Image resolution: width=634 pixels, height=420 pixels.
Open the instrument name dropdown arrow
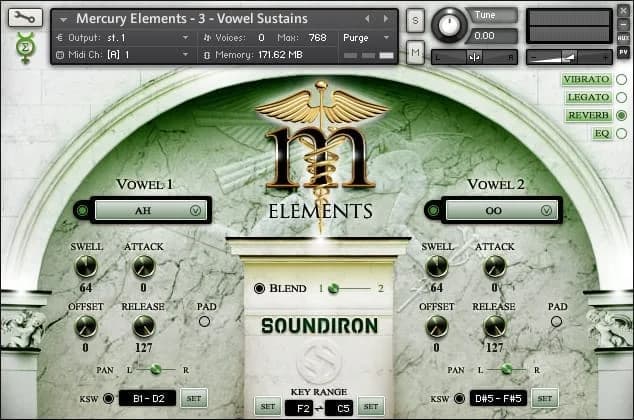click(63, 19)
